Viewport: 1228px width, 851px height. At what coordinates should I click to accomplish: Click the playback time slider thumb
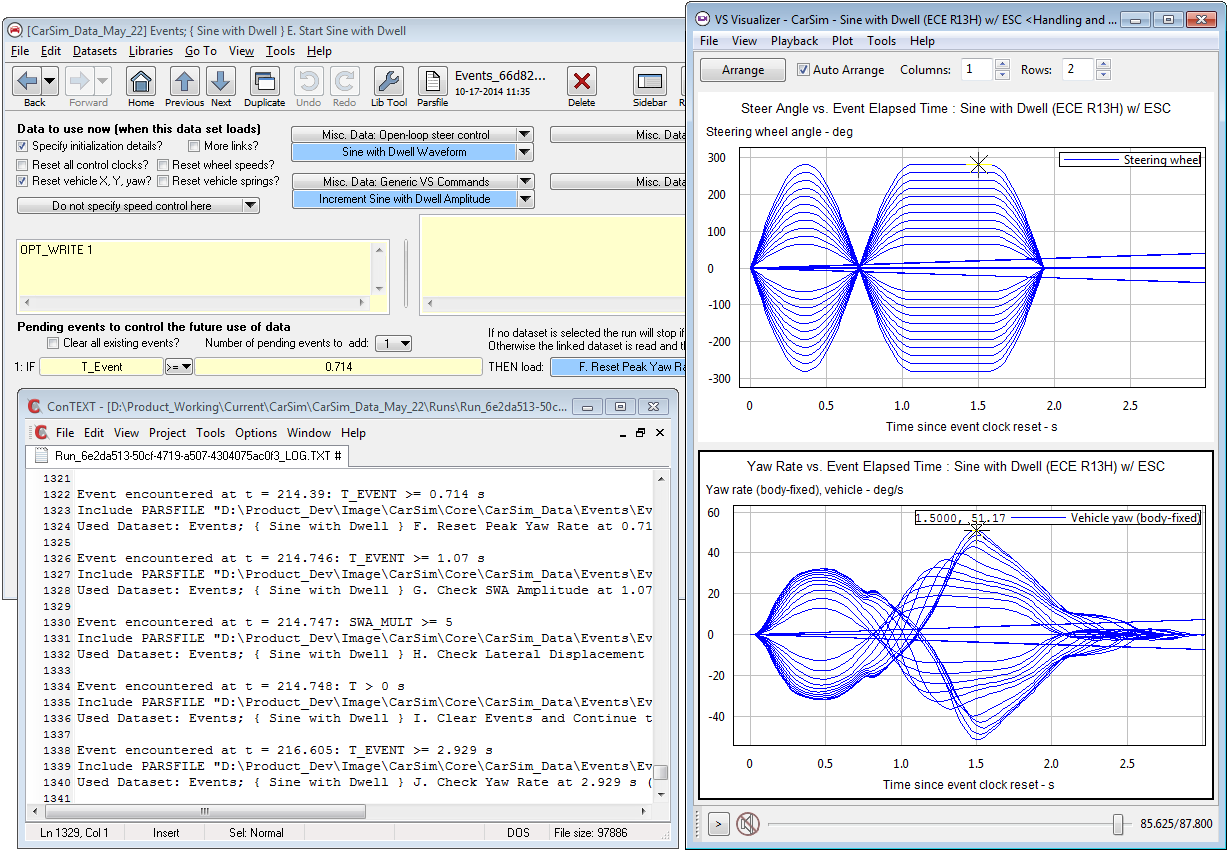[1118, 824]
